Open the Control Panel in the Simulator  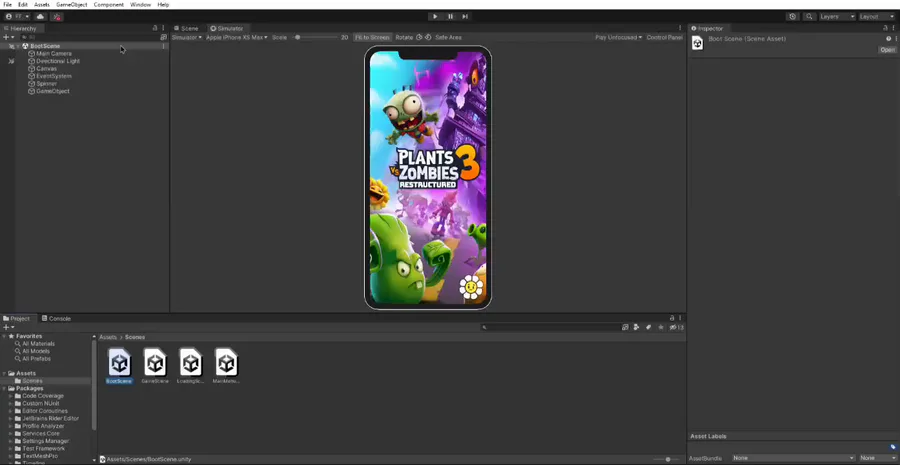(x=665, y=37)
